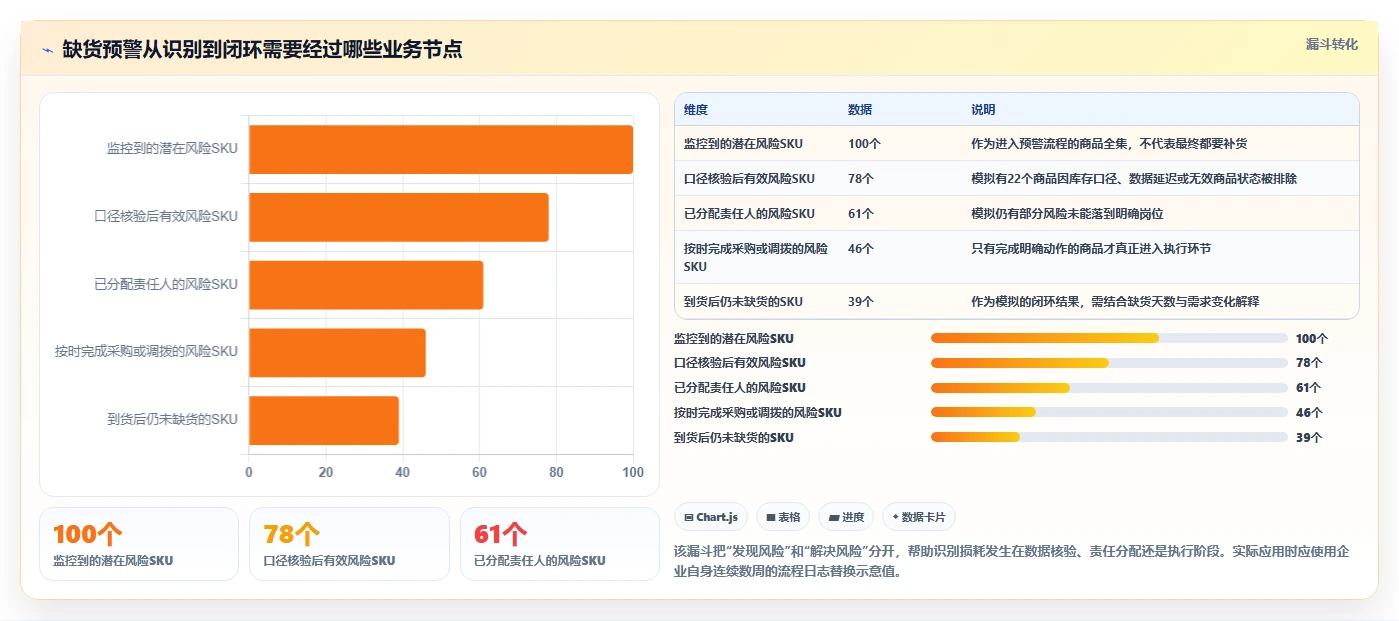
Task: Open the red 61个 stat card
Action: 560,544
